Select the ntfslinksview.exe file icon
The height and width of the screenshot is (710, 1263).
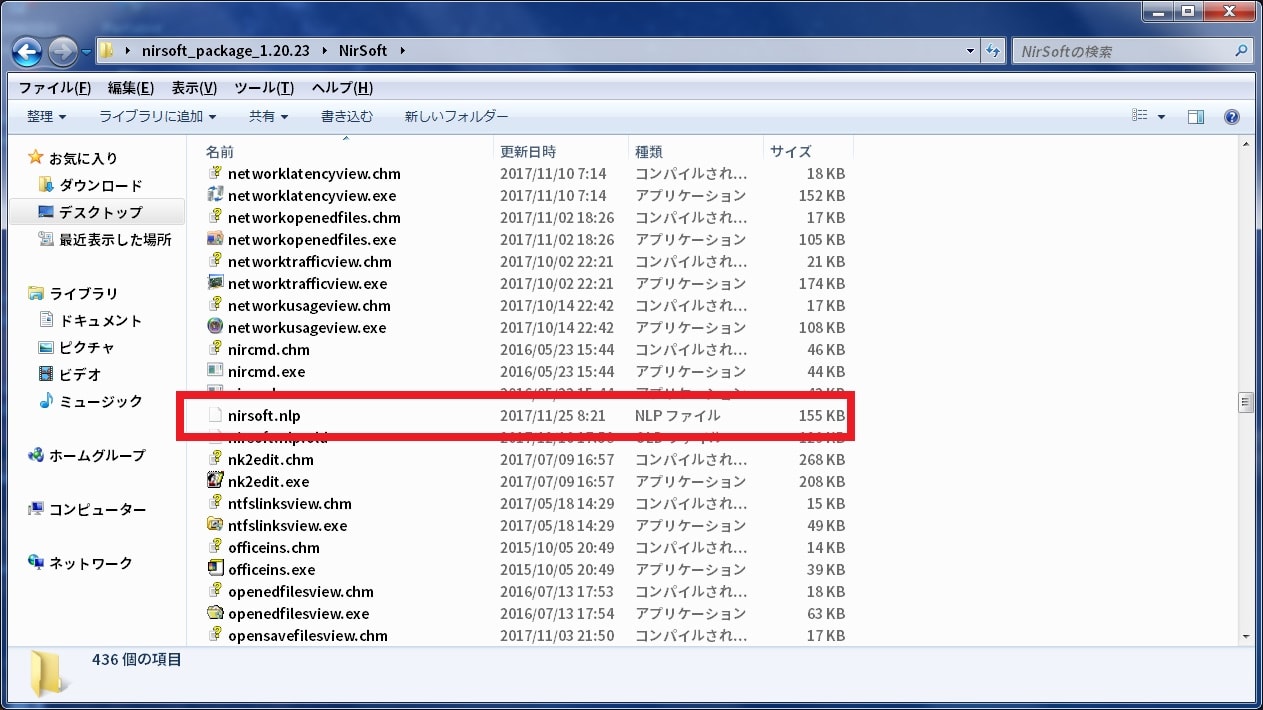(x=215, y=525)
